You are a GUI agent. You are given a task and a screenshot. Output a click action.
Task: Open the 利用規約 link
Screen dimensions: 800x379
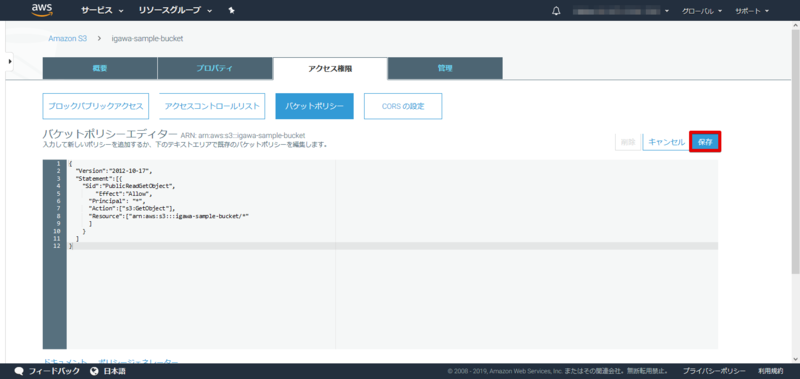click(x=770, y=371)
